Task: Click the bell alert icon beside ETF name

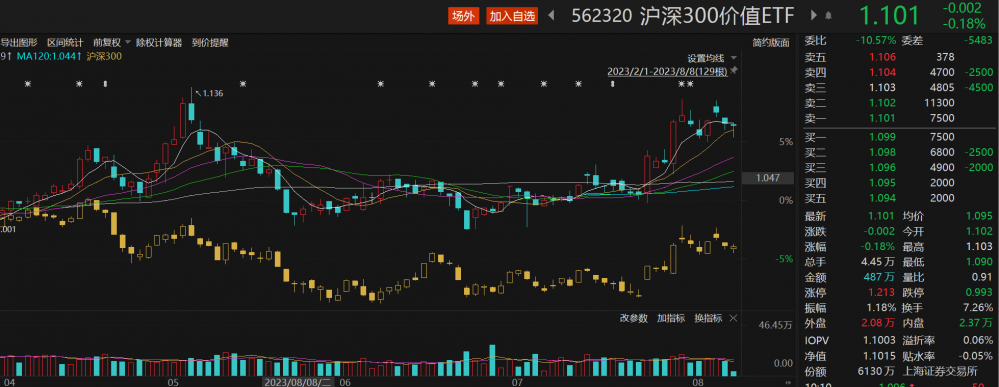Action: pyautogui.click(x=828, y=16)
